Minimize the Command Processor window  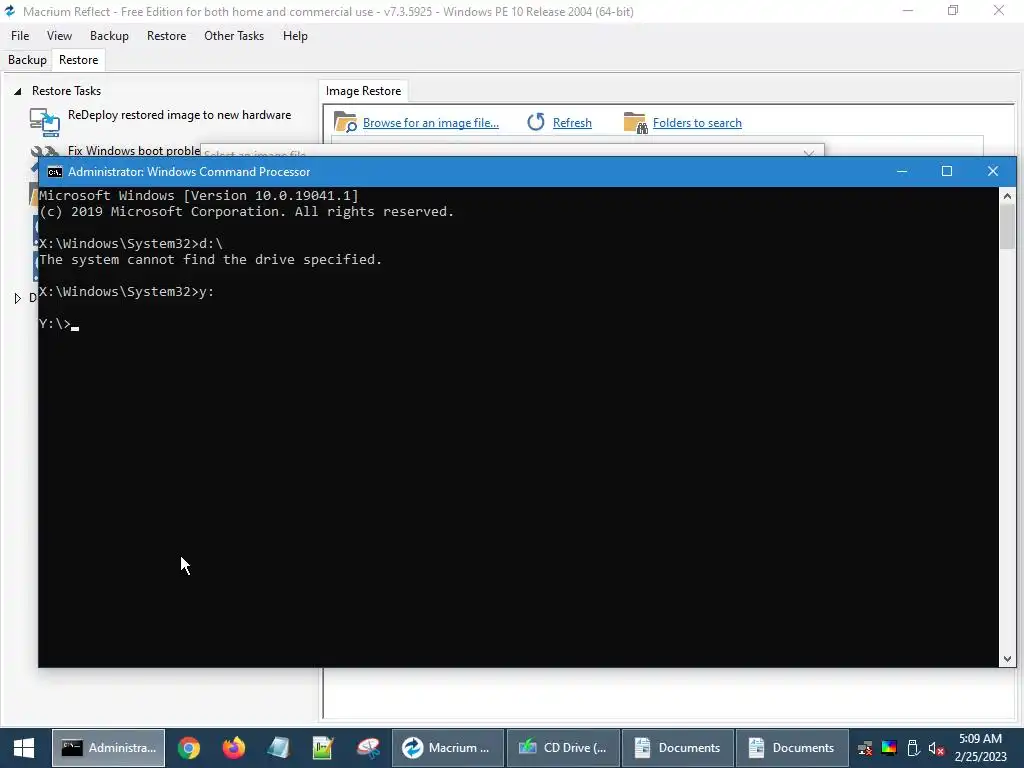[902, 172]
